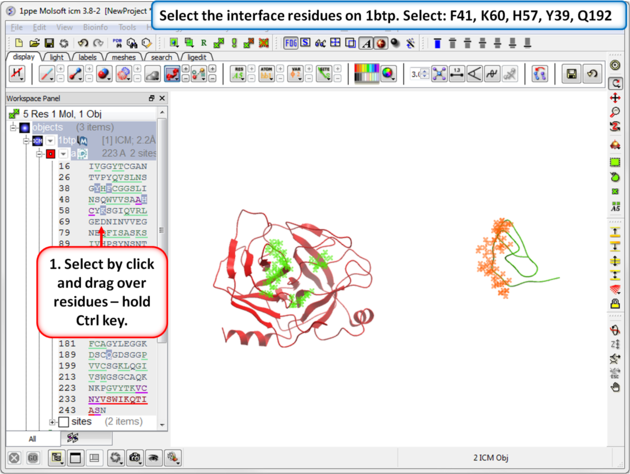The height and width of the screenshot is (474, 630).
Task: Click the save disk icon in display toolbar
Action: (x=571, y=74)
